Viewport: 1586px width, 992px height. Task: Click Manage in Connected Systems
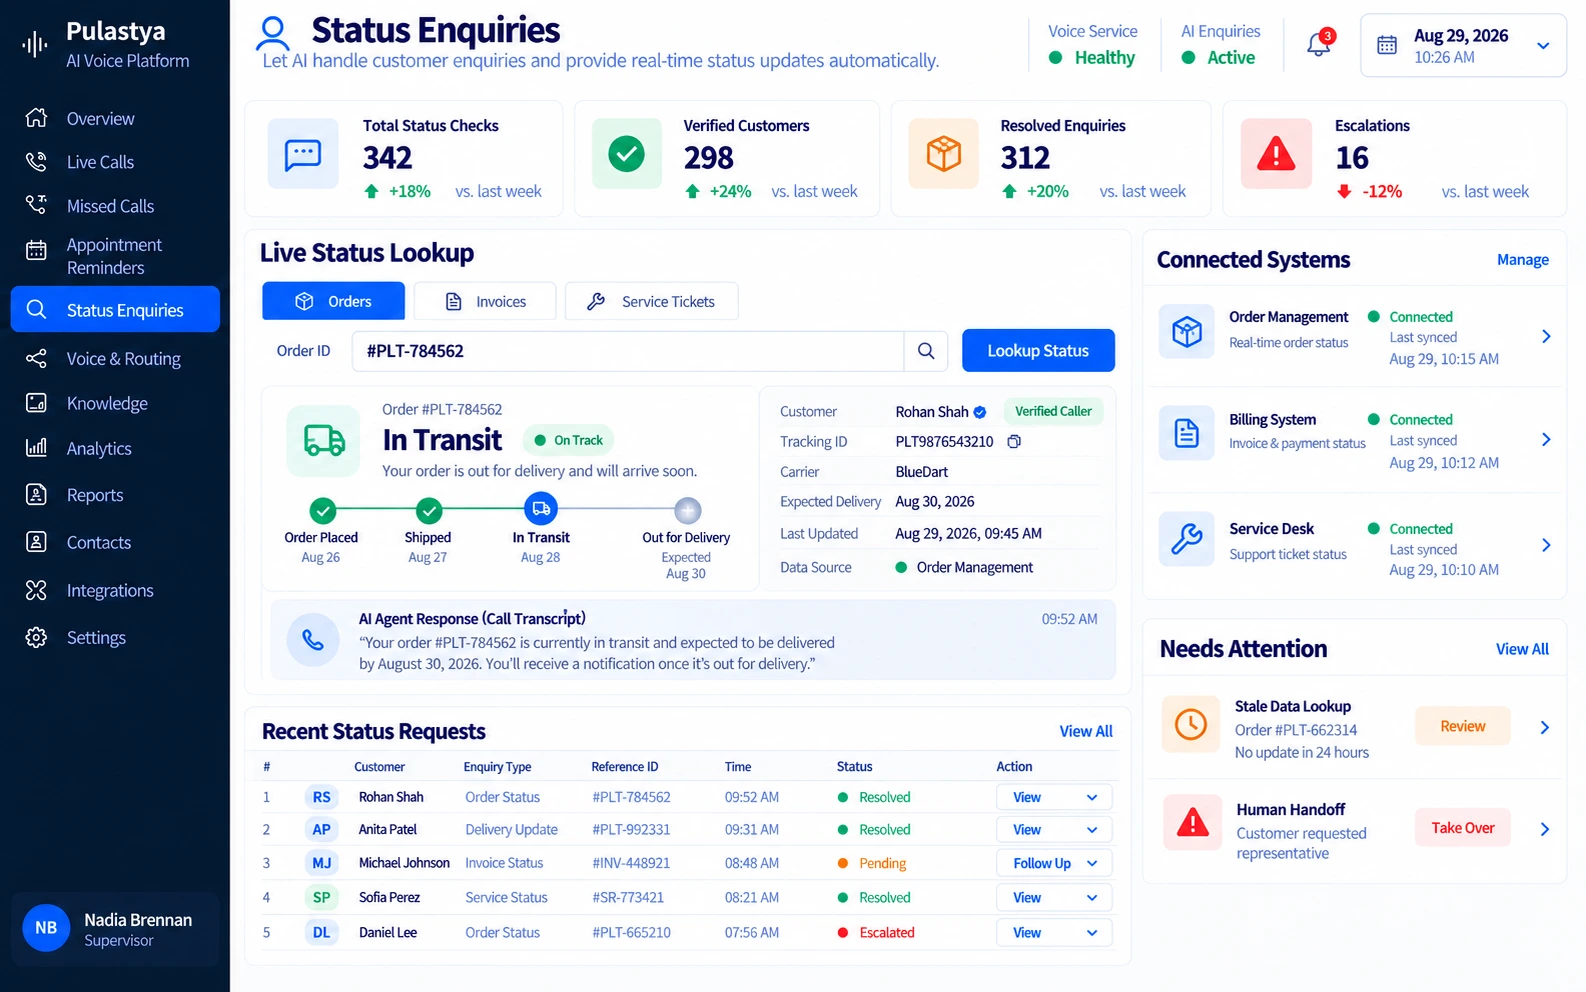(1522, 260)
